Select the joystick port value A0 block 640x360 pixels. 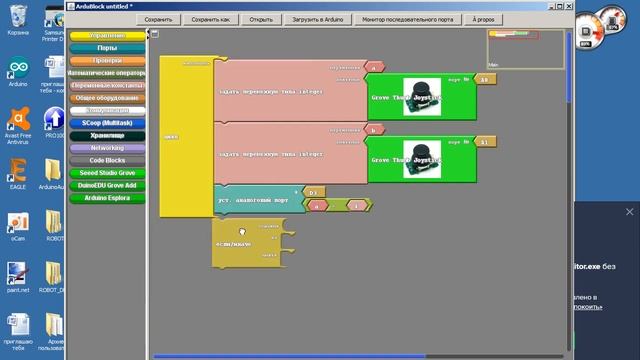click(485, 79)
